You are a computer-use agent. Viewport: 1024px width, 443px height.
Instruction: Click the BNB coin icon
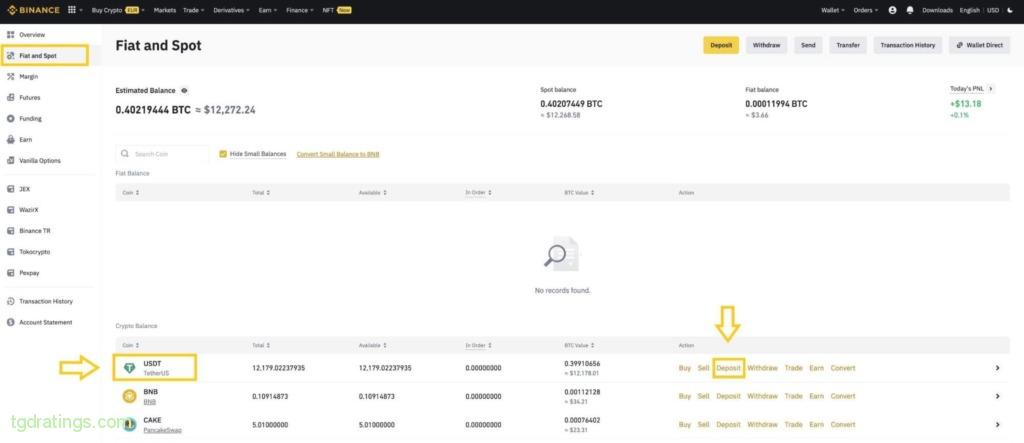129,397
